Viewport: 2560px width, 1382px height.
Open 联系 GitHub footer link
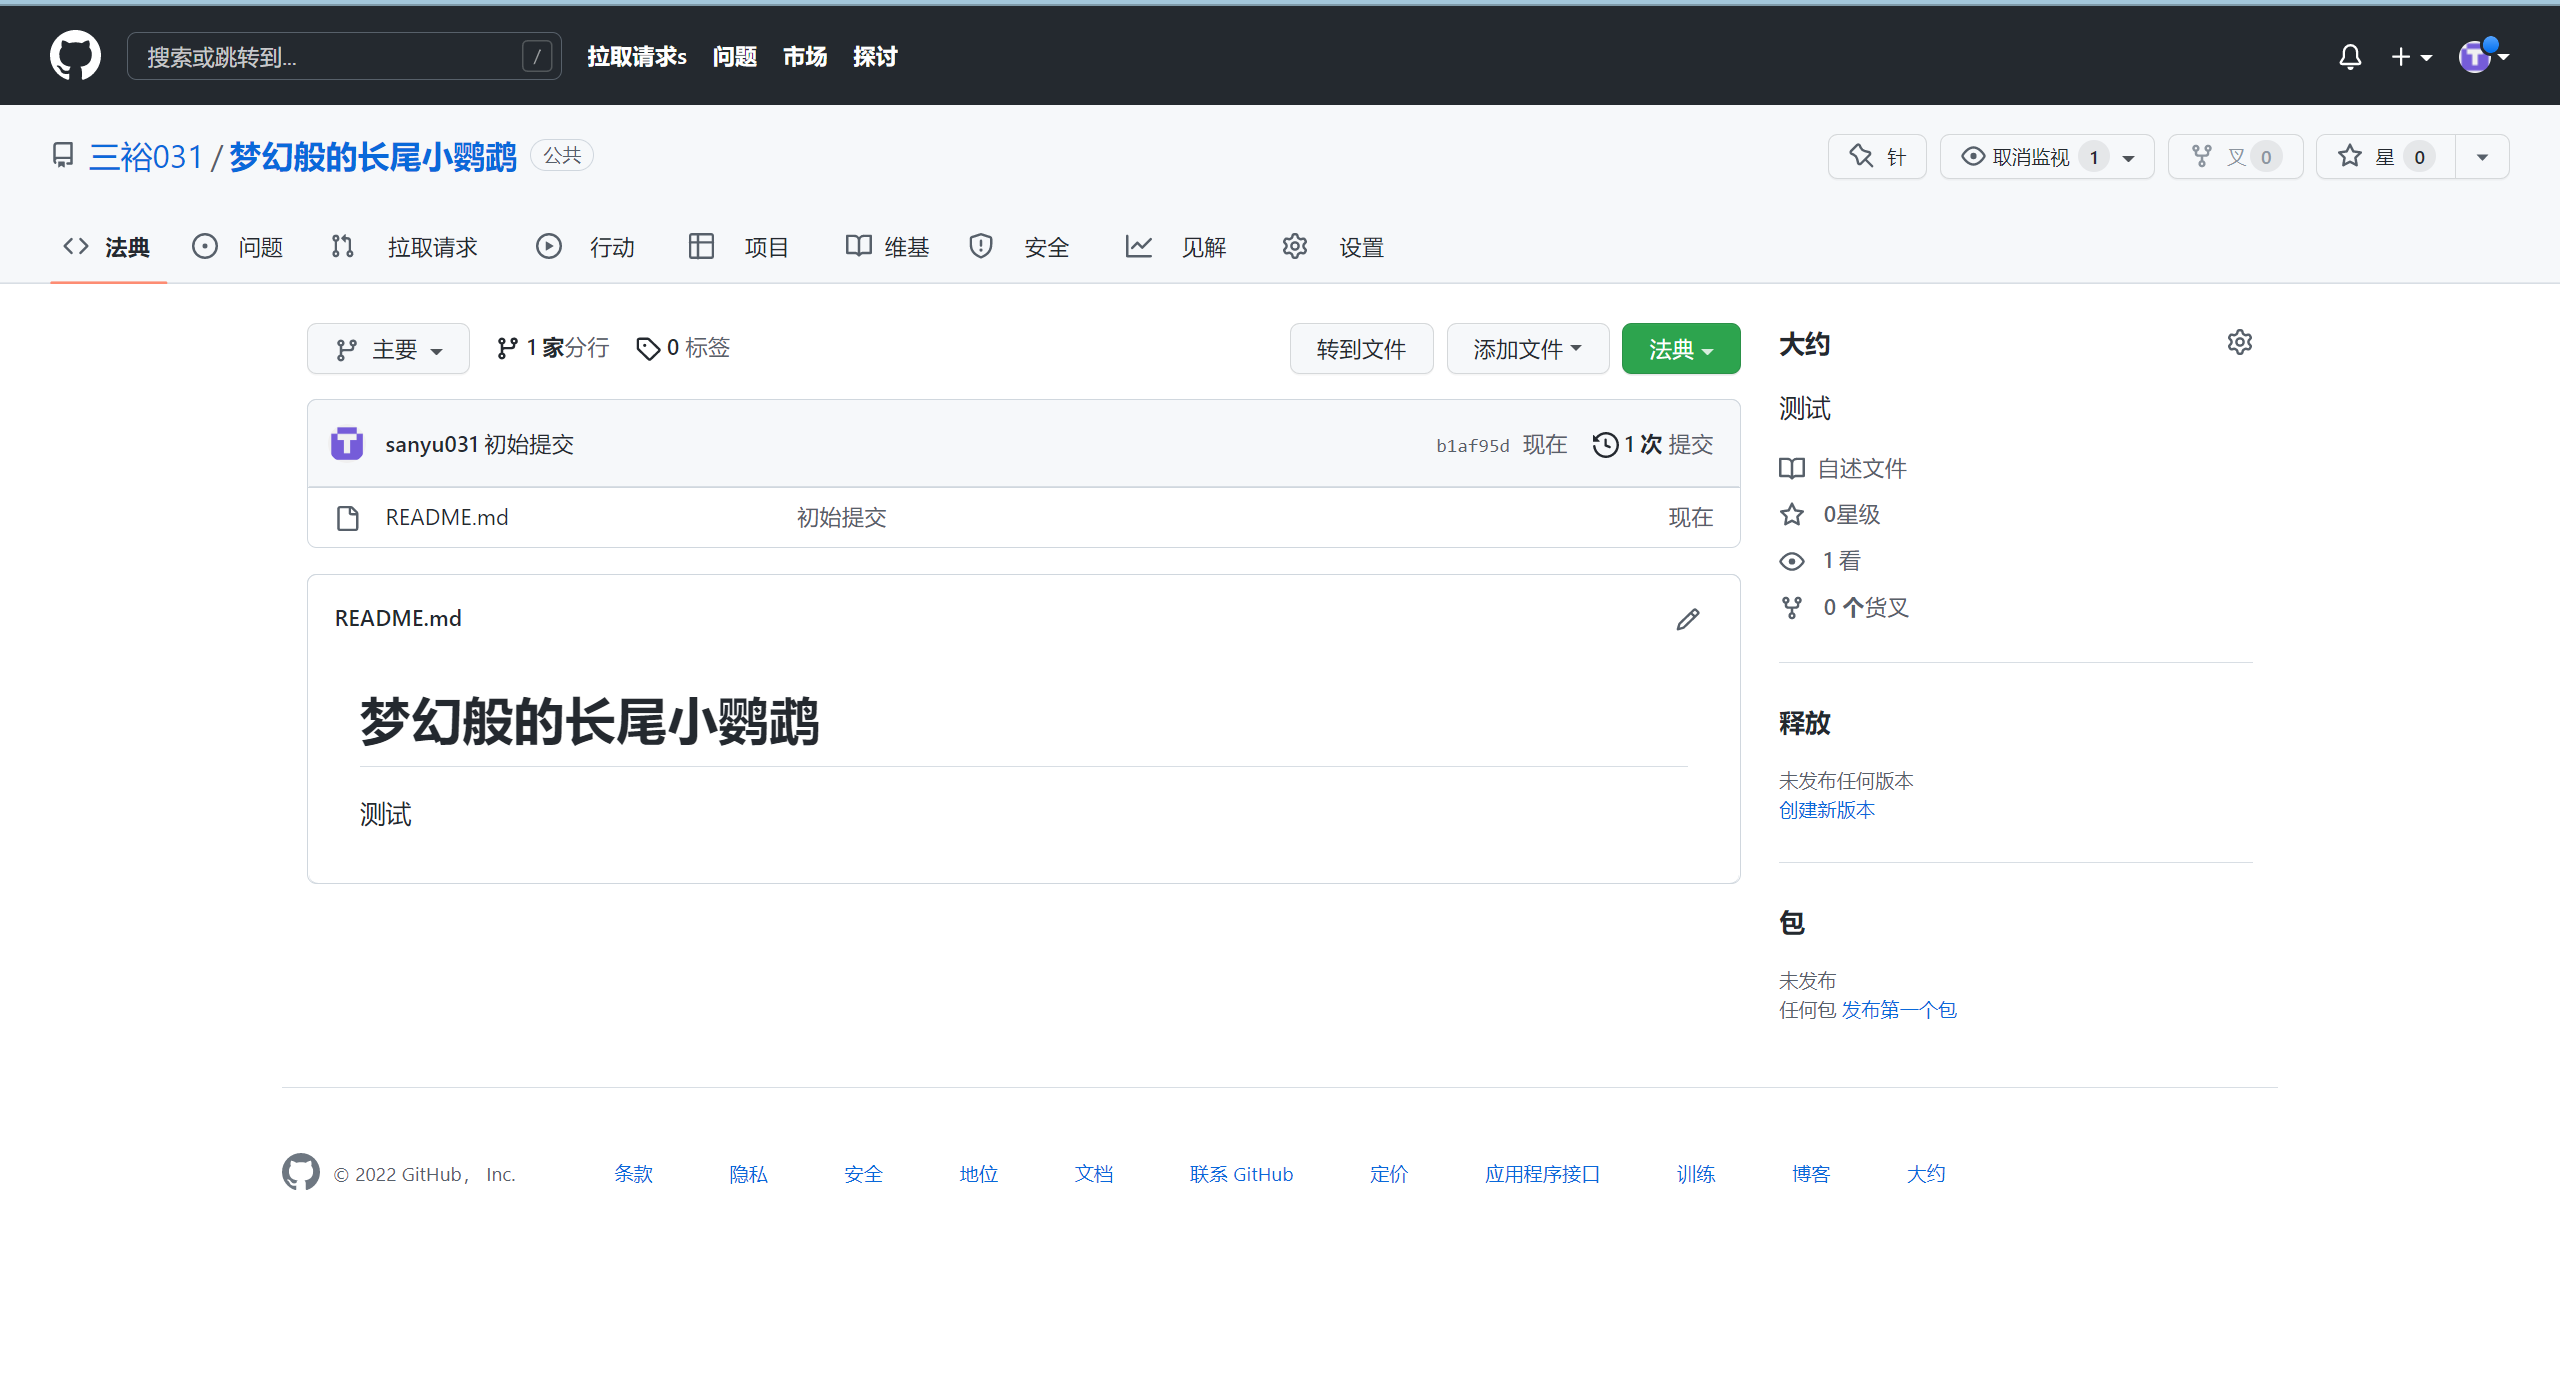click(x=1241, y=1174)
